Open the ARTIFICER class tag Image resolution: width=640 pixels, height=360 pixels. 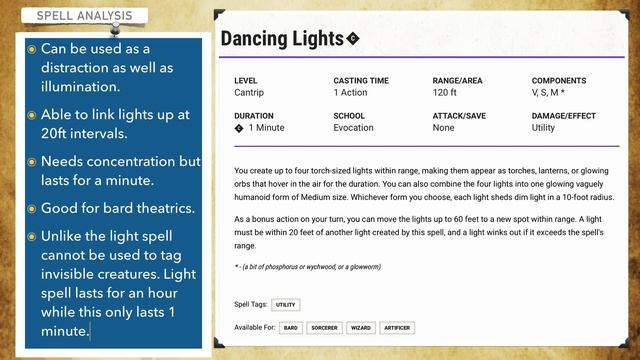tap(397, 328)
